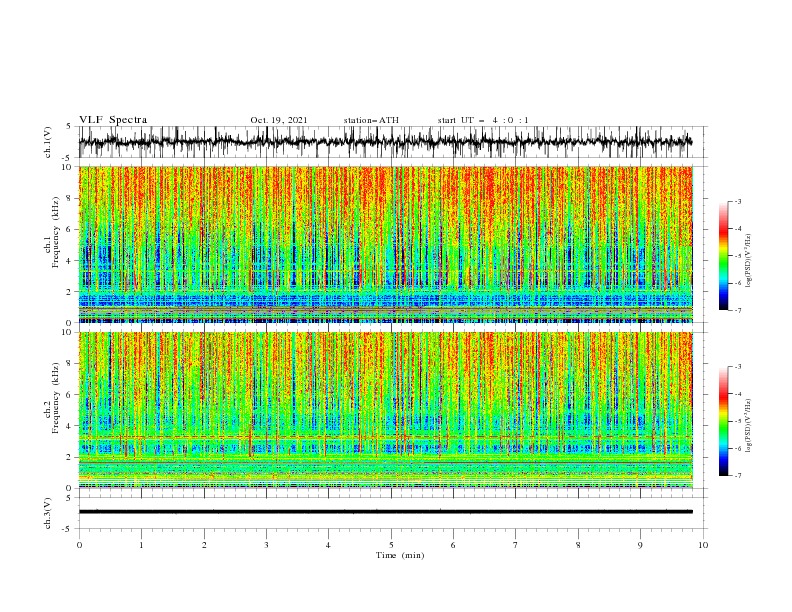Viewport: 792px width, 612px height.
Task: Click the "VLF Spectra" plot title
Action: pyautogui.click(x=113, y=120)
